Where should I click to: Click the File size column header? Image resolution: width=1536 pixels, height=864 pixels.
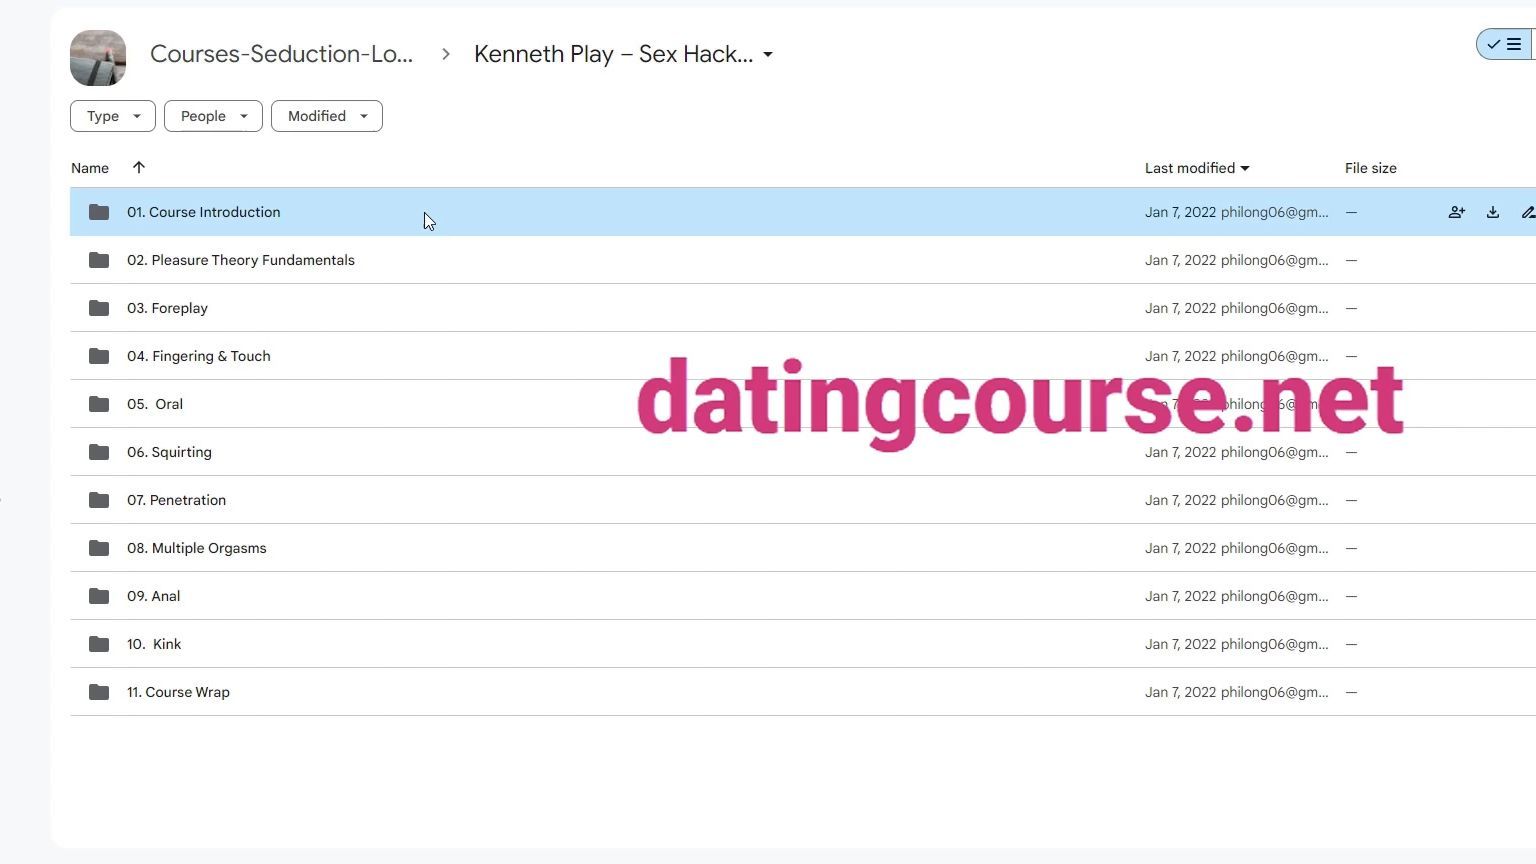click(1370, 168)
